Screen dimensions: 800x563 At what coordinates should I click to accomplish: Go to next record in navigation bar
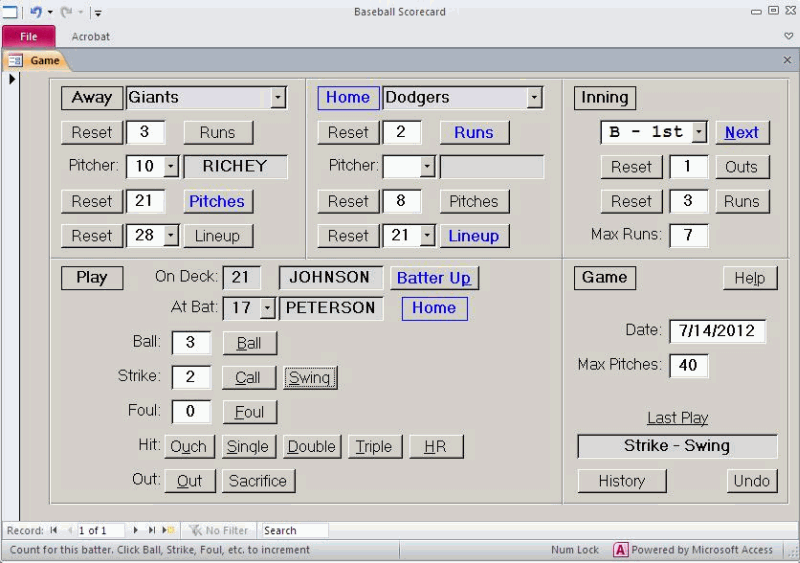click(137, 530)
